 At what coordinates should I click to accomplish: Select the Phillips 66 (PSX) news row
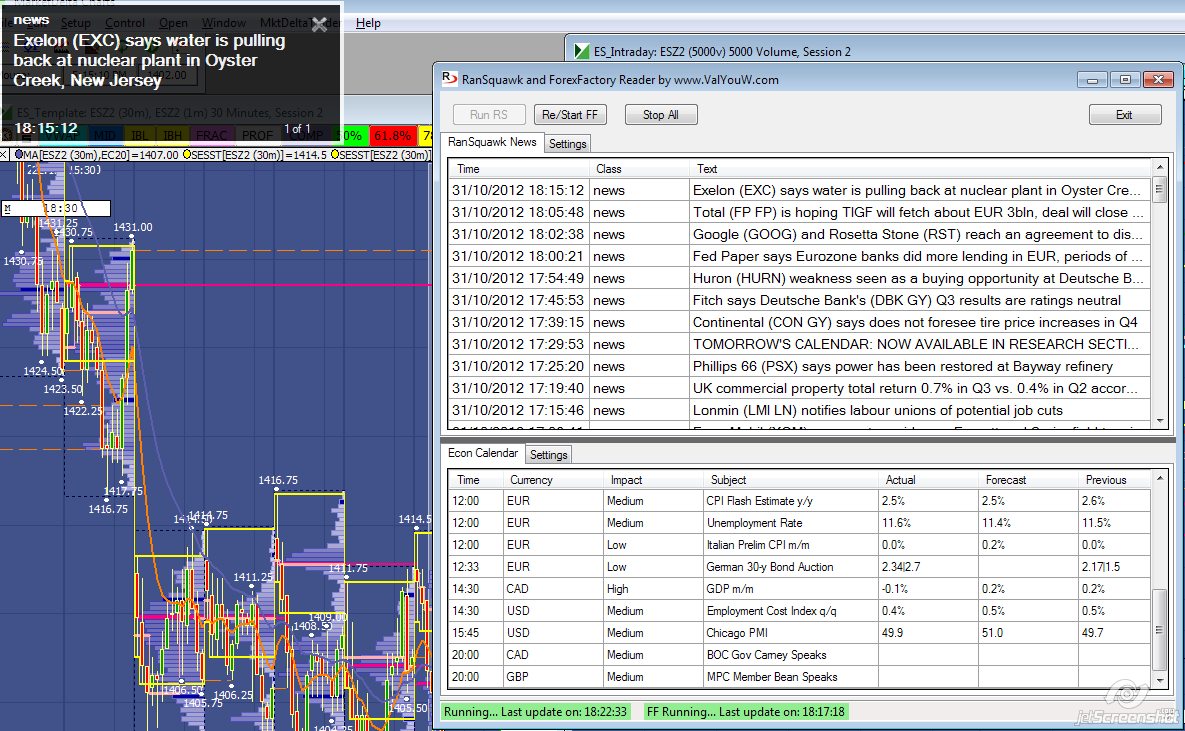[800, 365]
